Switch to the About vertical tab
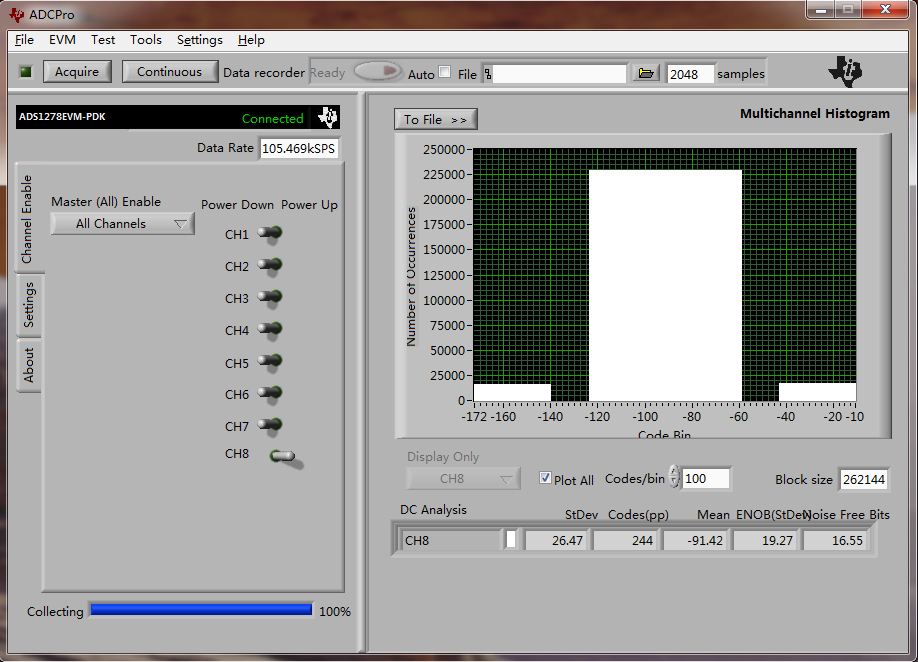918x662 pixels. point(29,365)
